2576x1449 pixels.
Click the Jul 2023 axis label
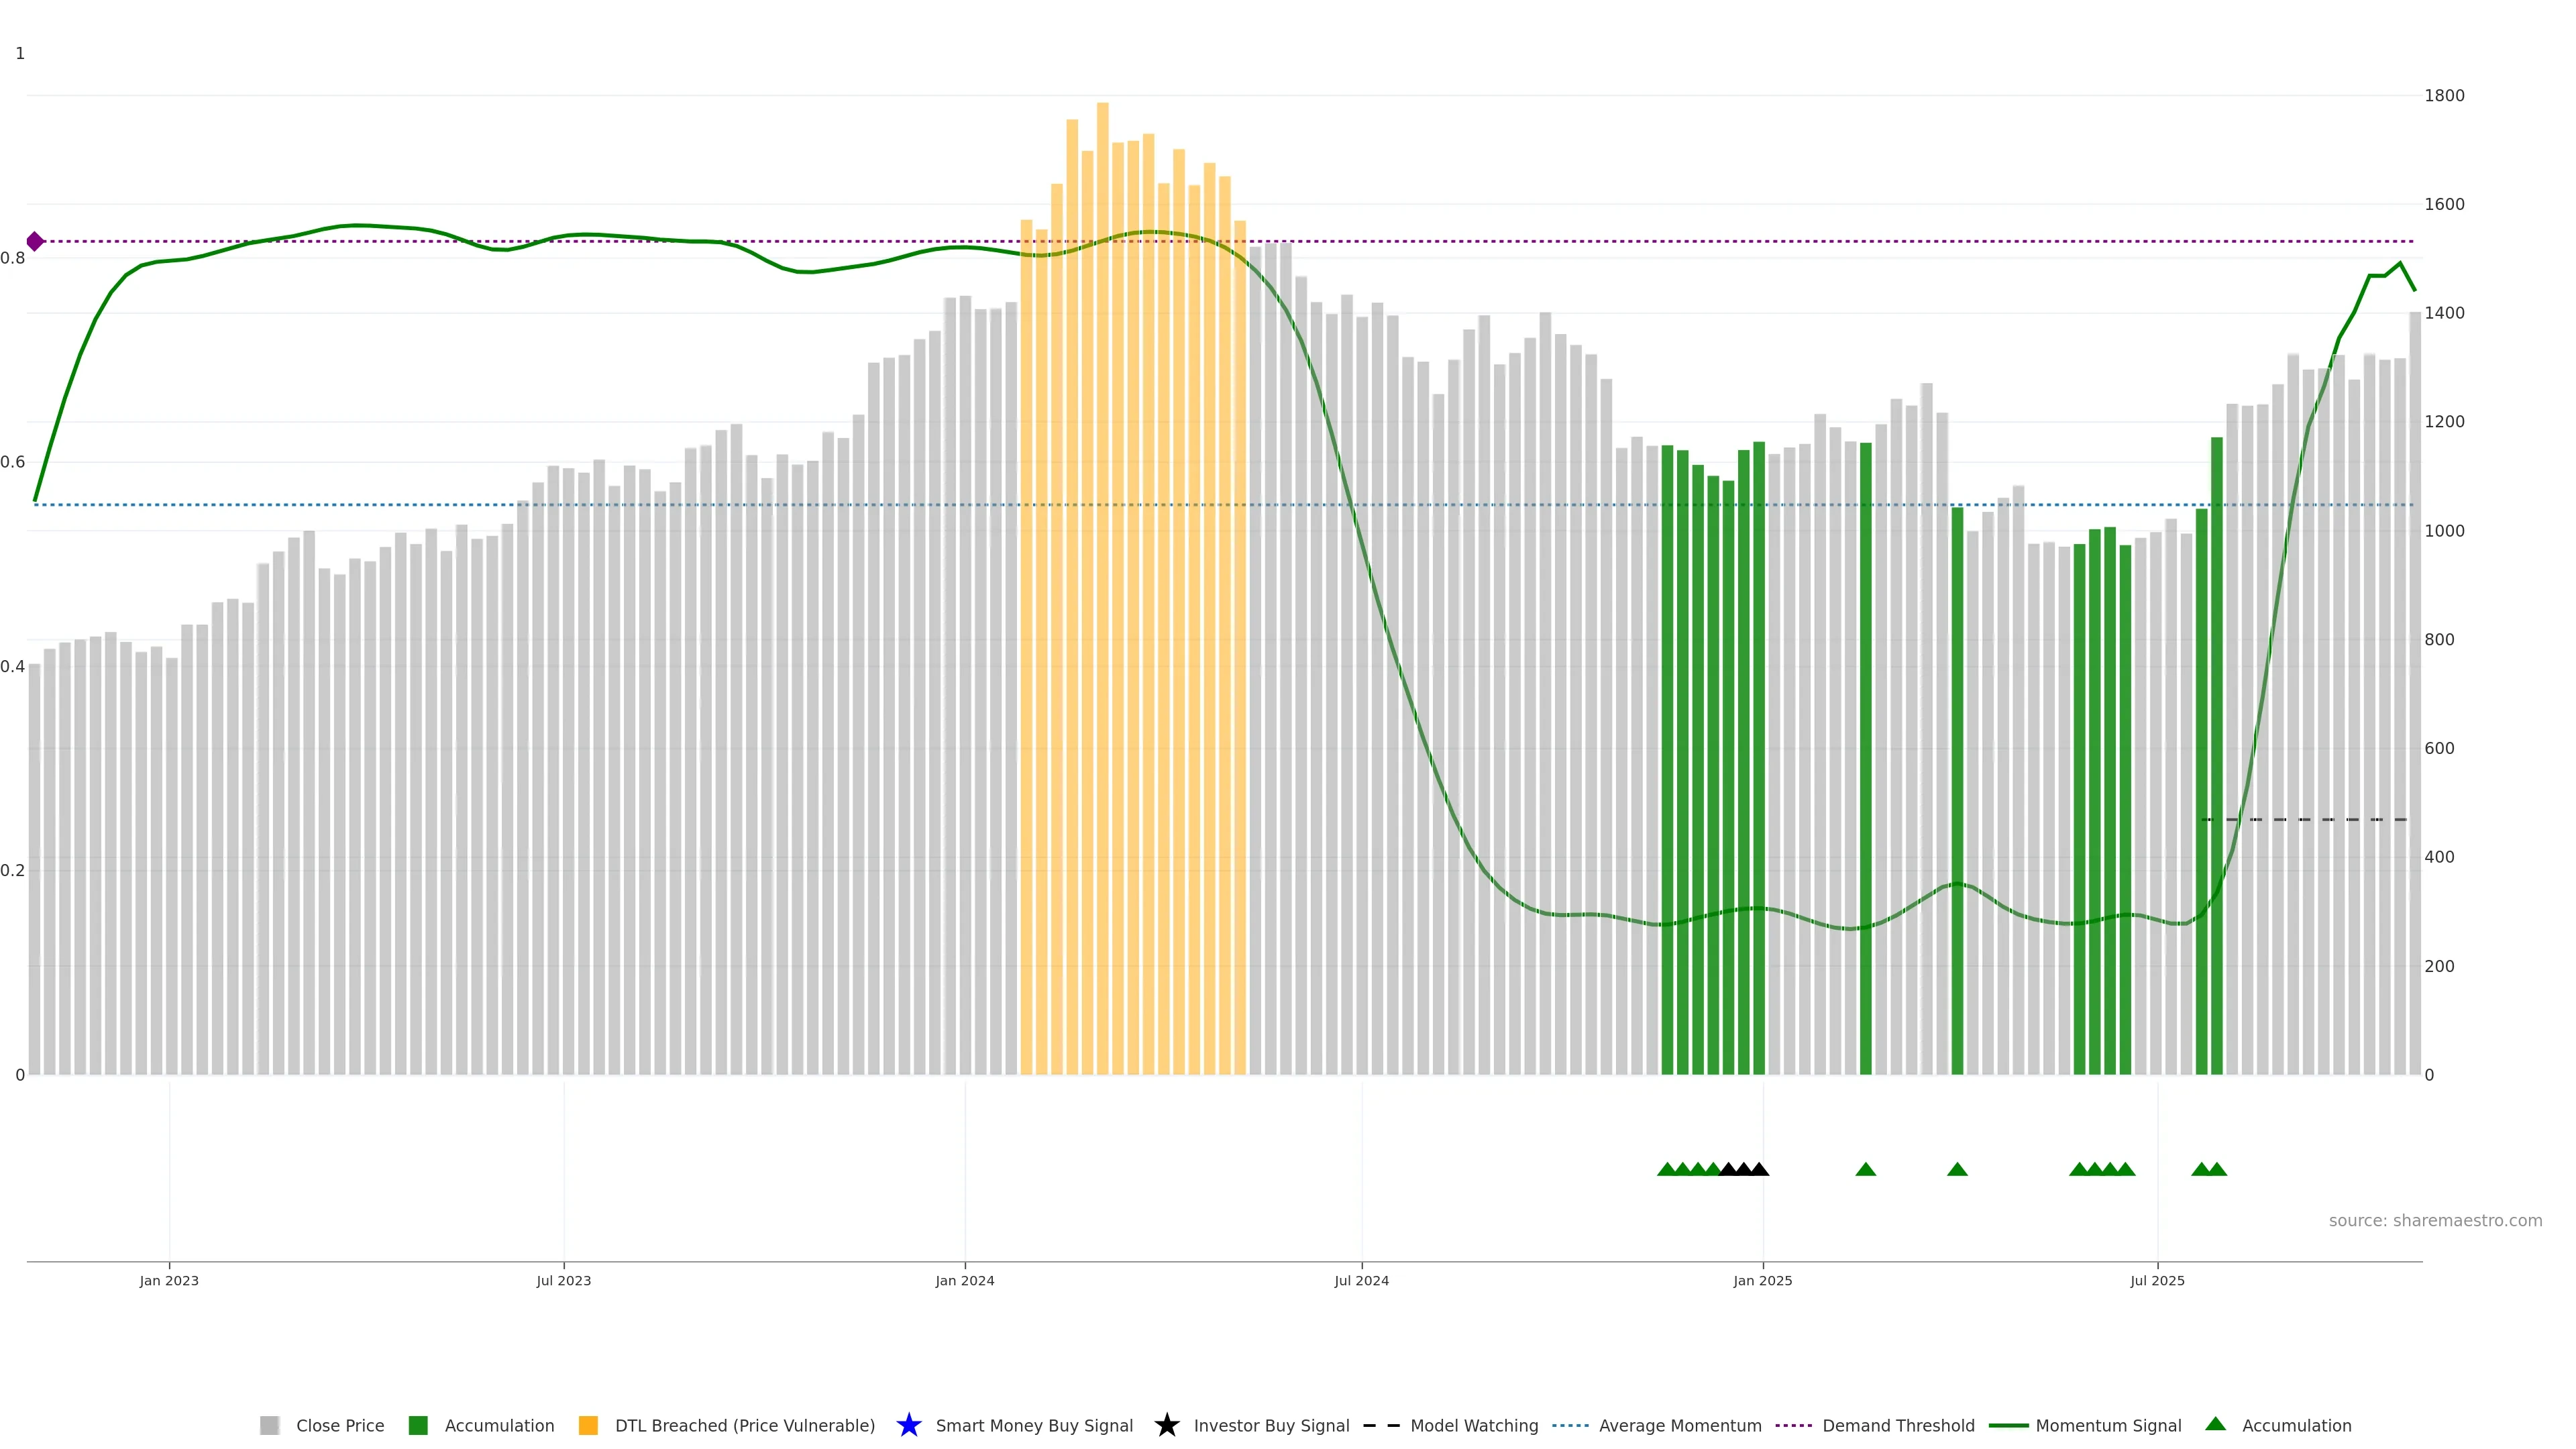(x=563, y=1280)
